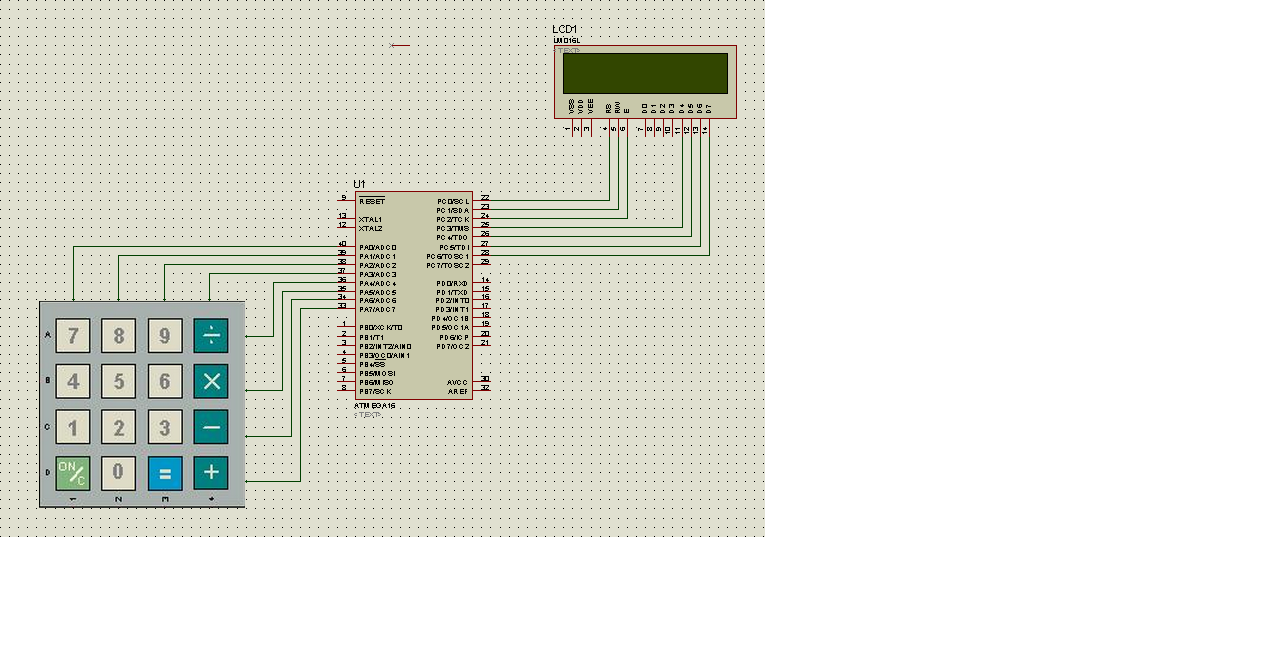Click the AVCC pin label
This screenshot has height=656, width=1274.
pyautogui.click(x=458, y=383)
